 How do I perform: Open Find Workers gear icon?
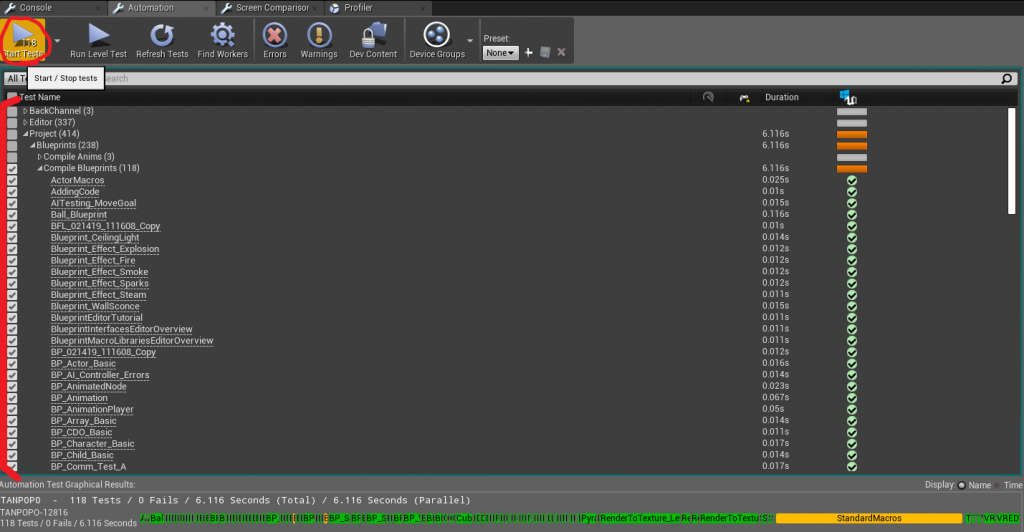(x=223, y=35)
